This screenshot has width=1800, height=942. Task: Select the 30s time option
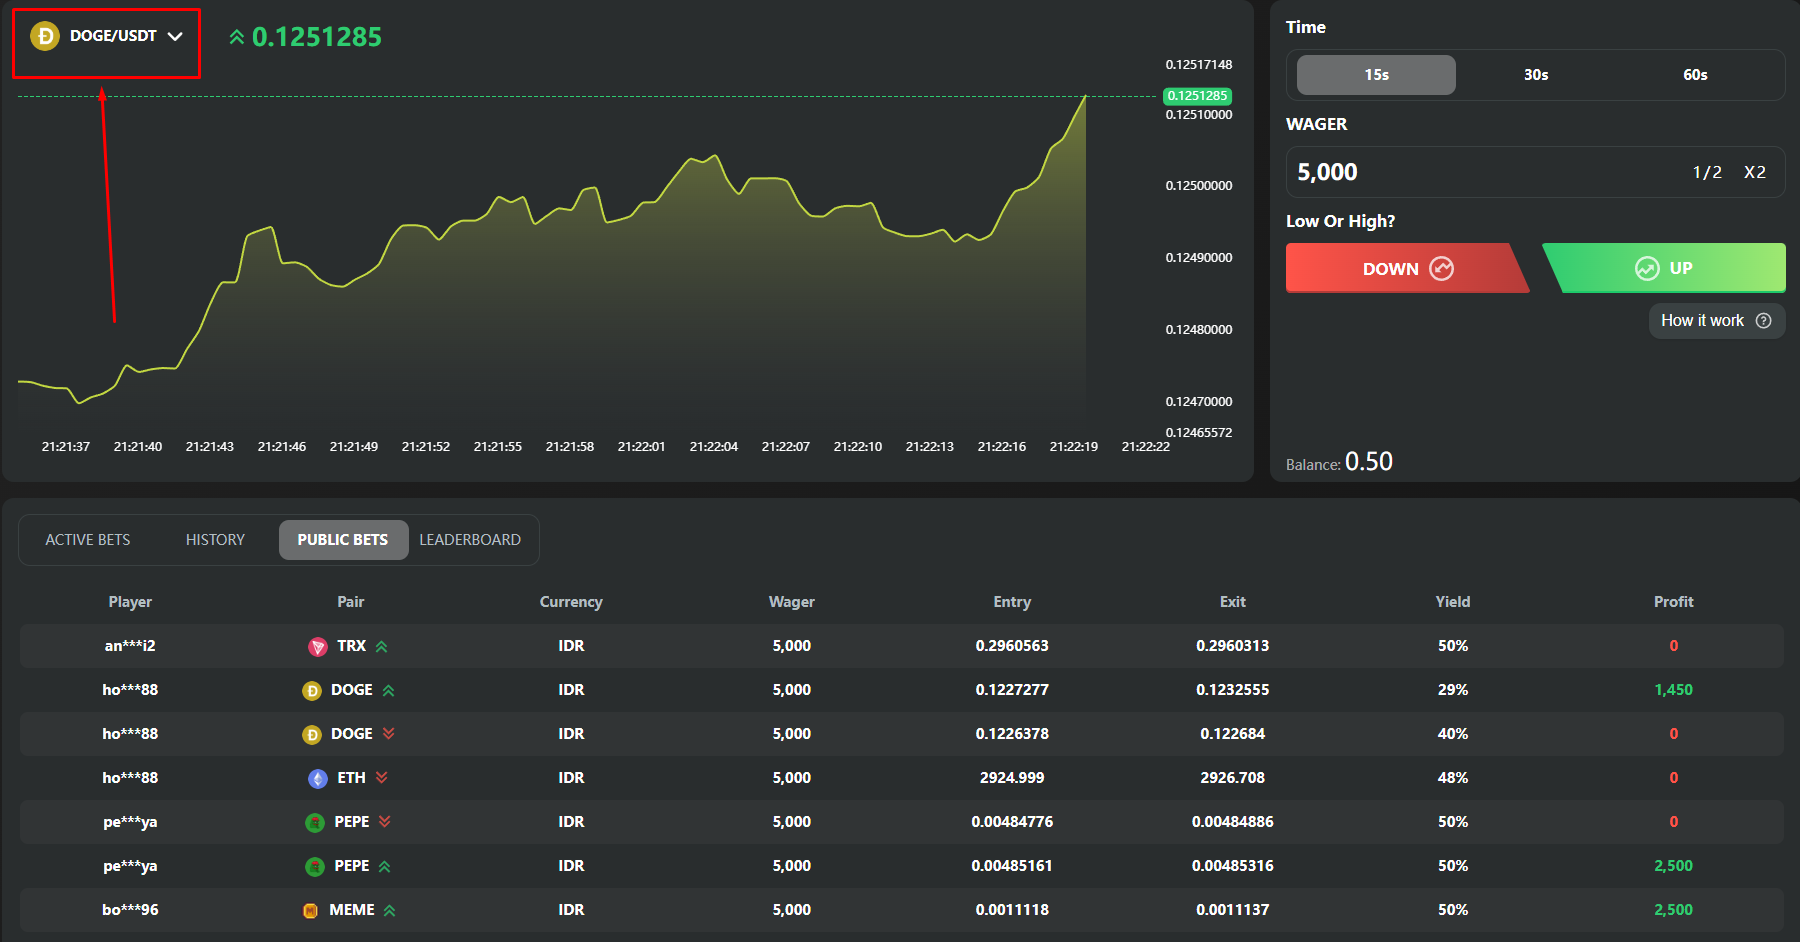tap(1536, 75)
